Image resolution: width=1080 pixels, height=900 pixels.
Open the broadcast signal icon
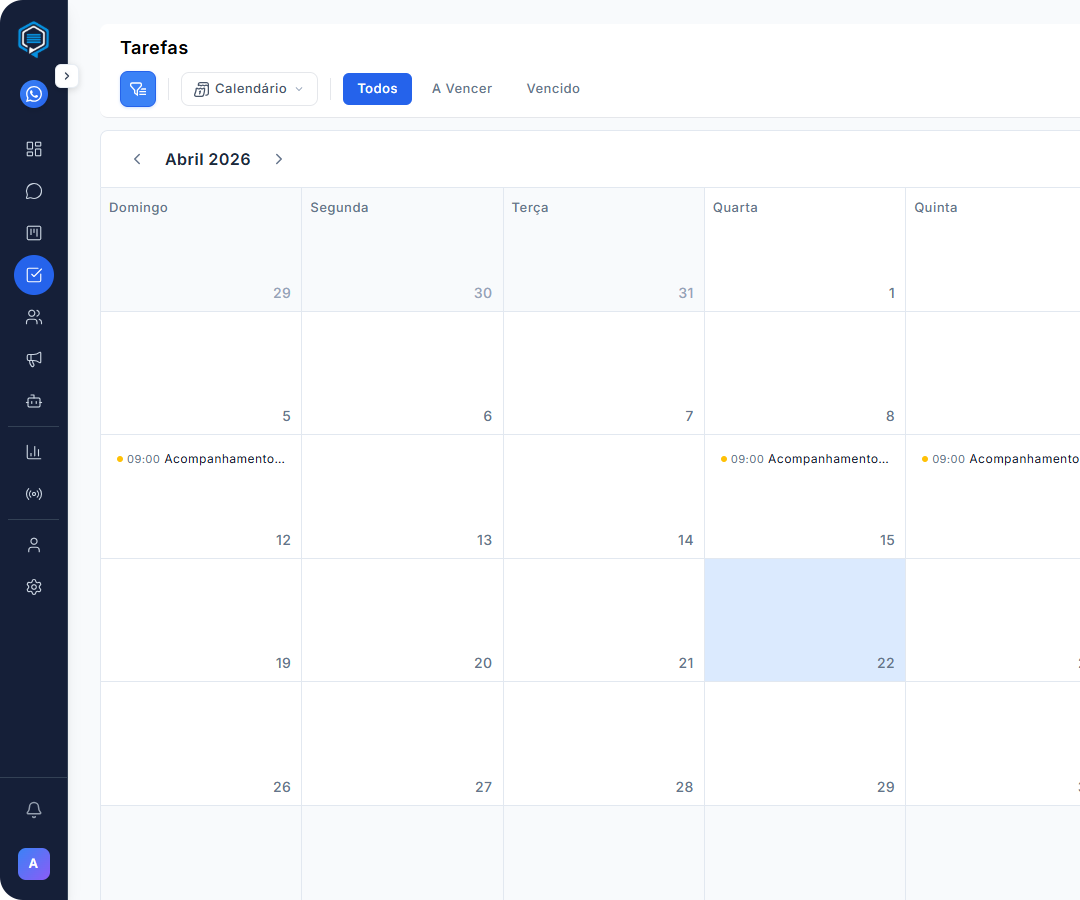(x=34, y=494)
